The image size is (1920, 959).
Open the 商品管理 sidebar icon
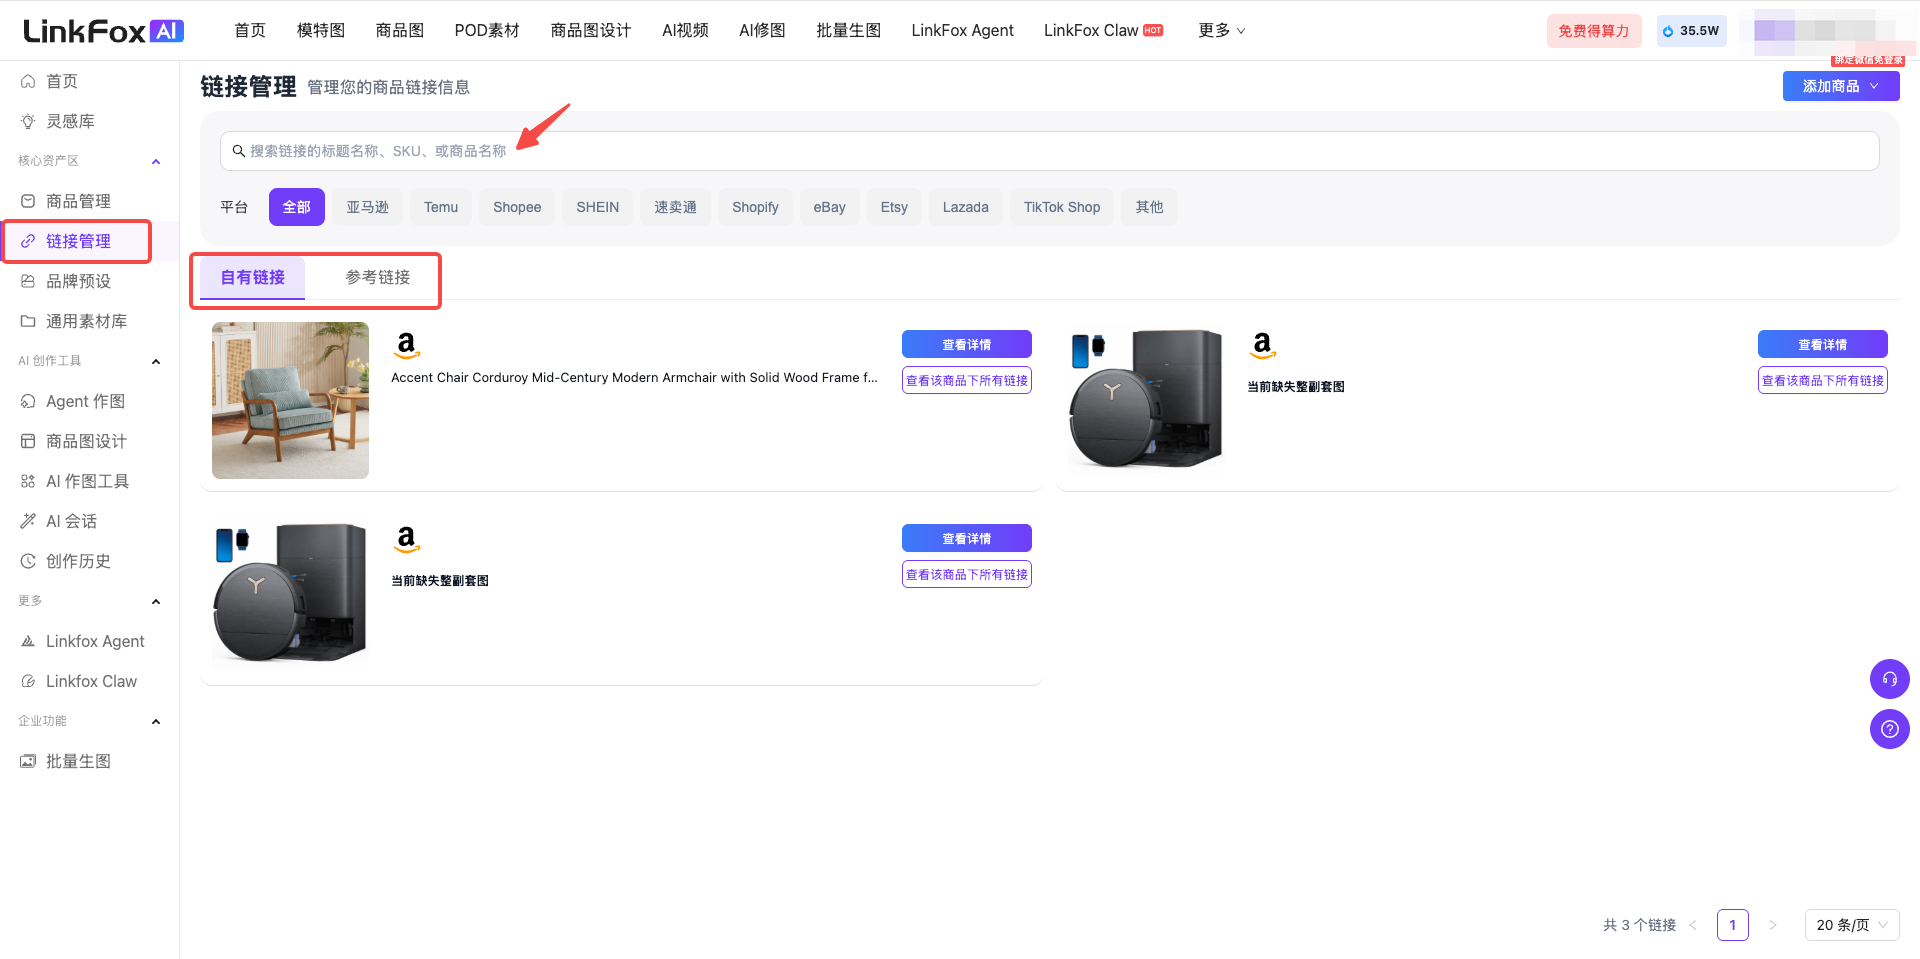coord(28,201)
